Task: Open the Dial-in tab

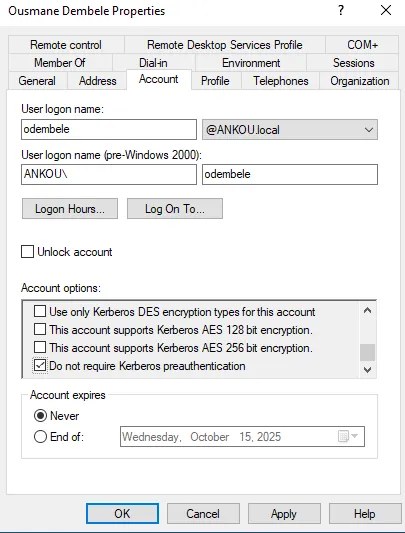Action: click(x=153, y=63)
